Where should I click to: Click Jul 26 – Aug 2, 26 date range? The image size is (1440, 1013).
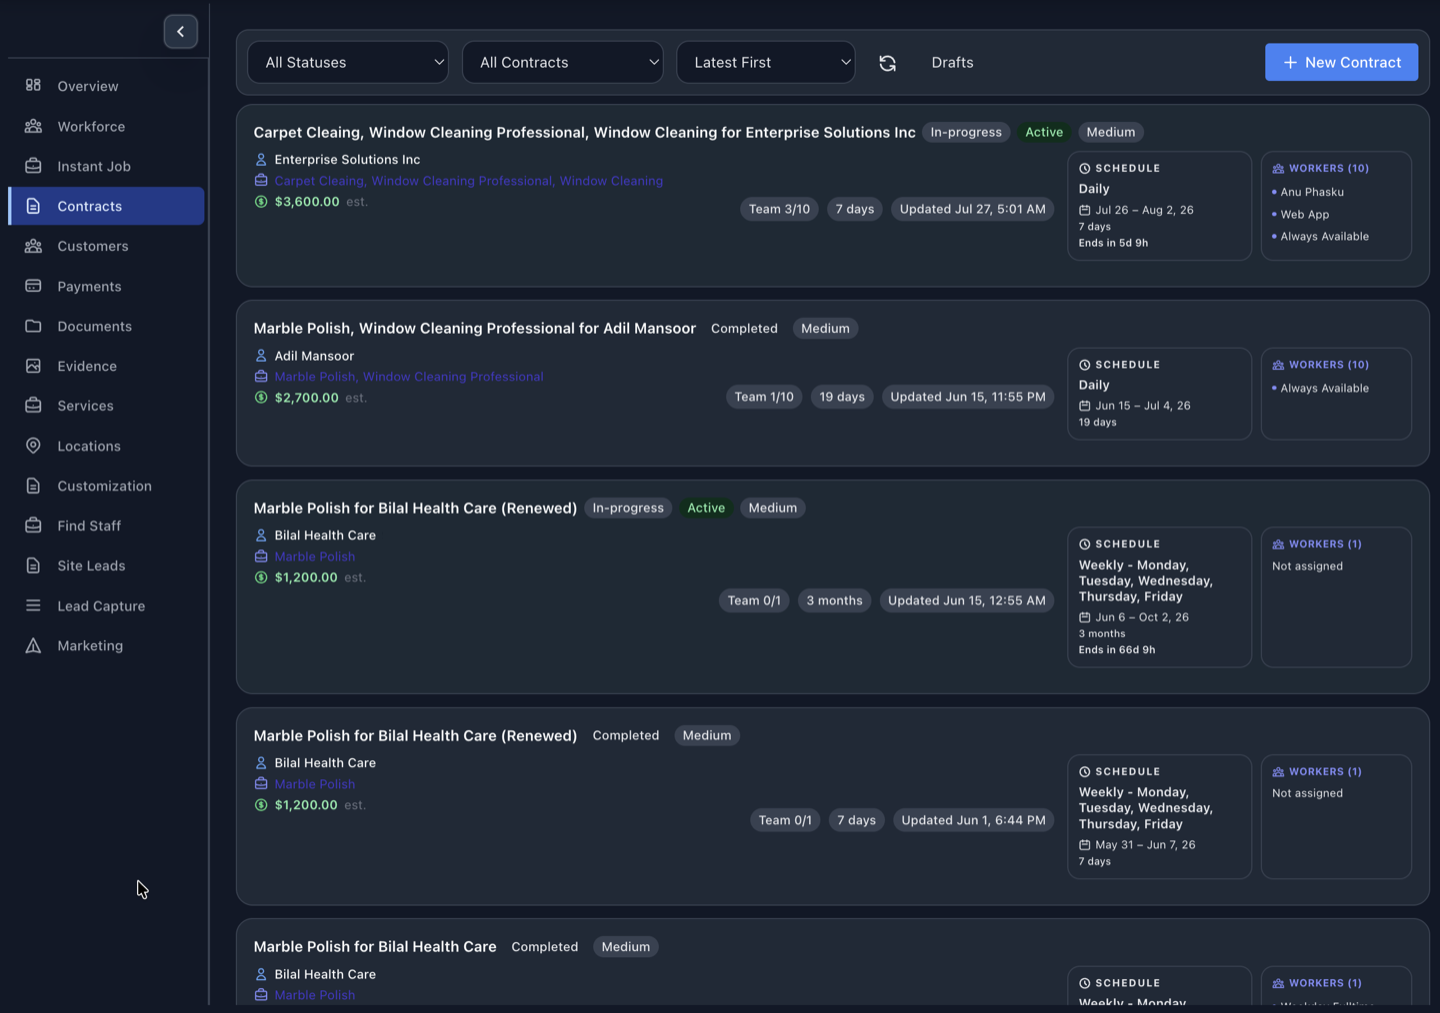pyautogui.click(x=1144, y=210)
